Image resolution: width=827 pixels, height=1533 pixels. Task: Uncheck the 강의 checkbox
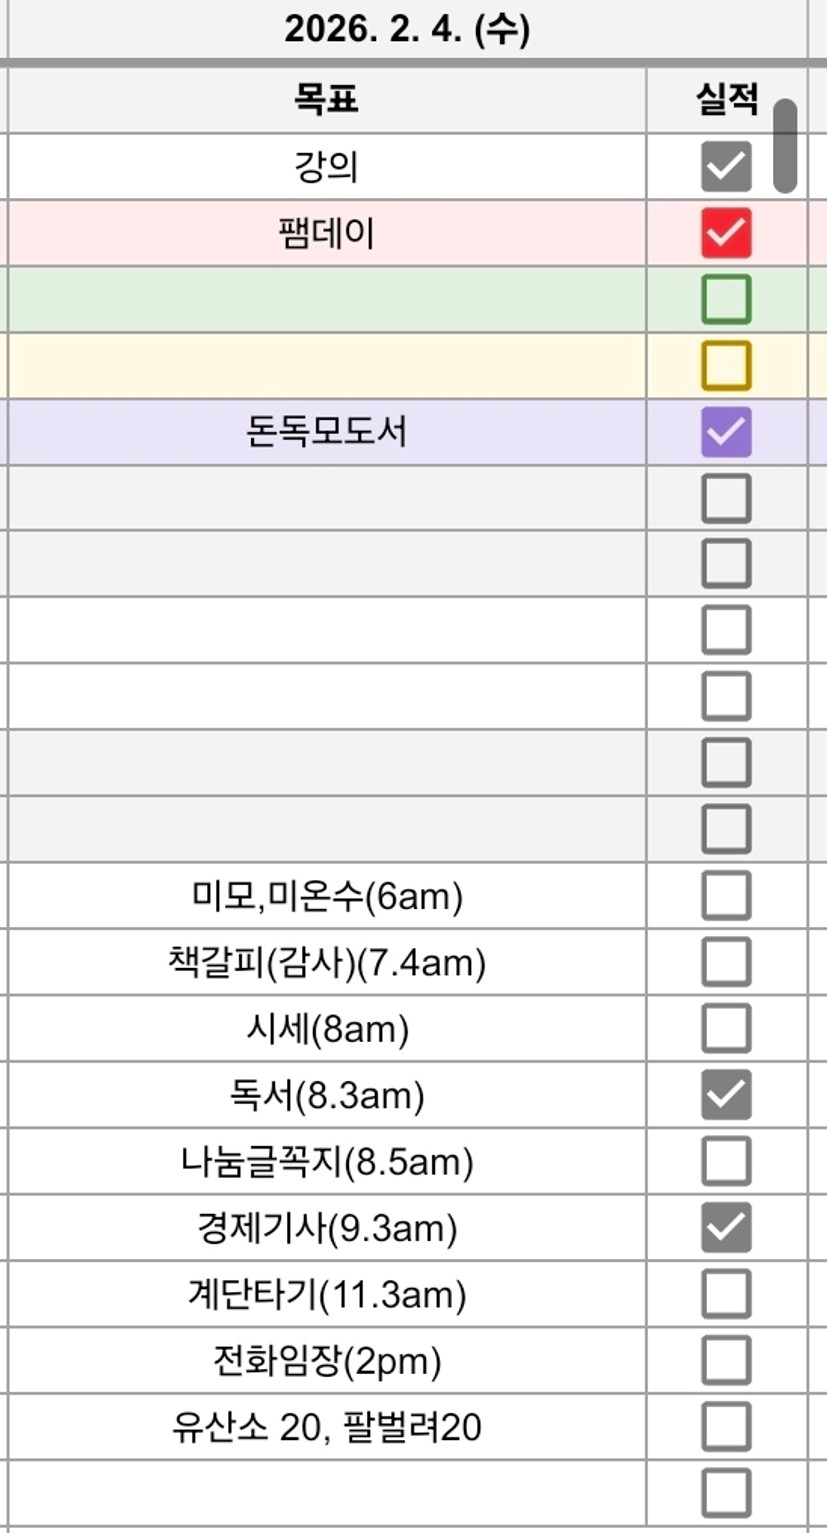(725, 166)
